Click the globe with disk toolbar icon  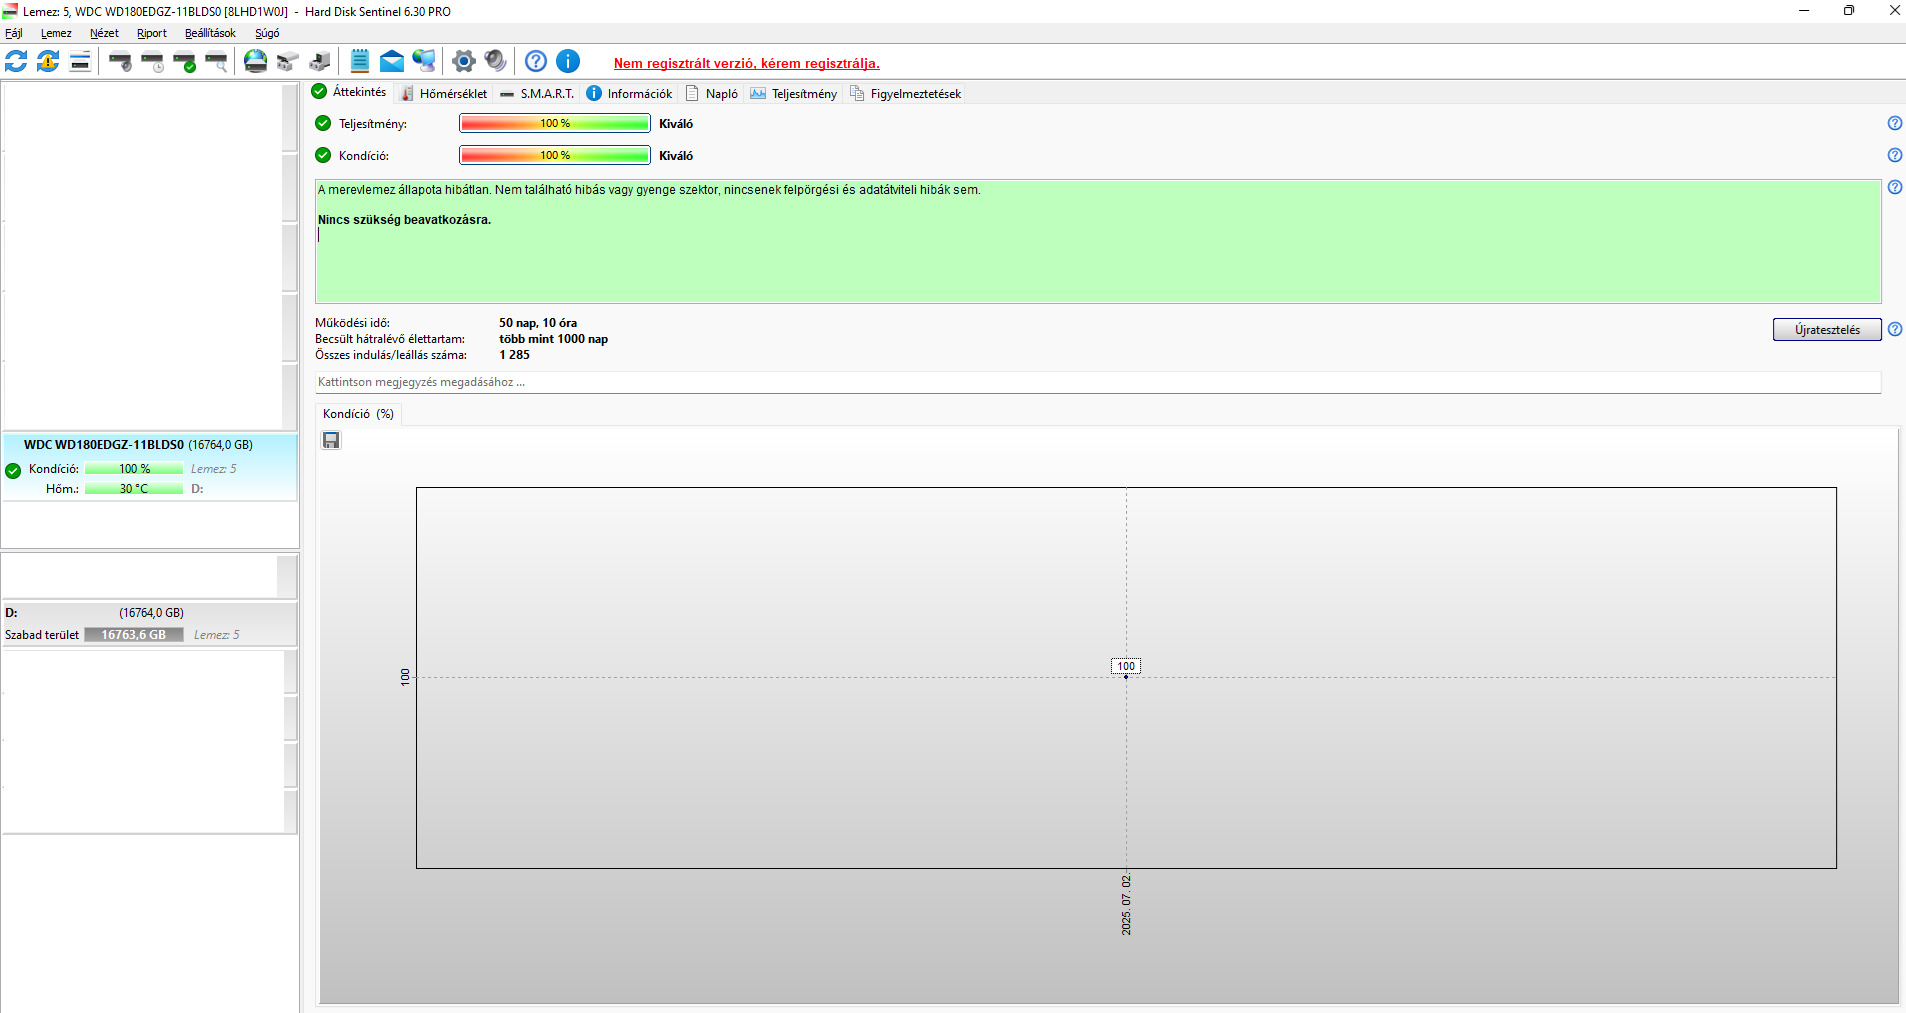point(256,61)
